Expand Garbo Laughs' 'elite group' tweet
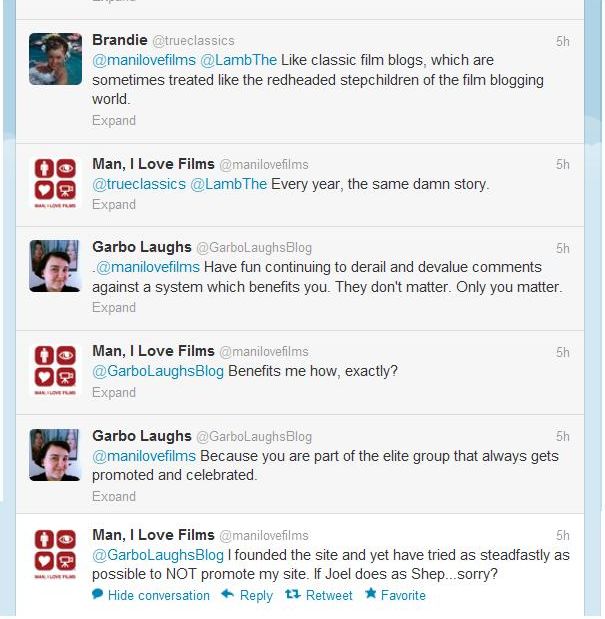Viewport: 605px width, 619px height. (114, 496)
